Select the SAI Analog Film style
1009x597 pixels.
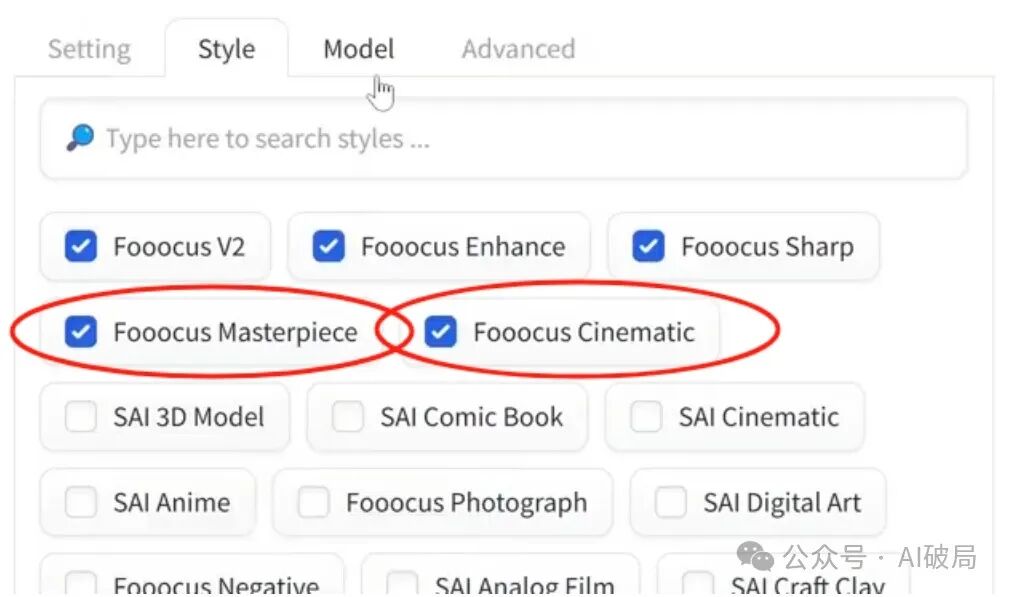pos(402,584)
